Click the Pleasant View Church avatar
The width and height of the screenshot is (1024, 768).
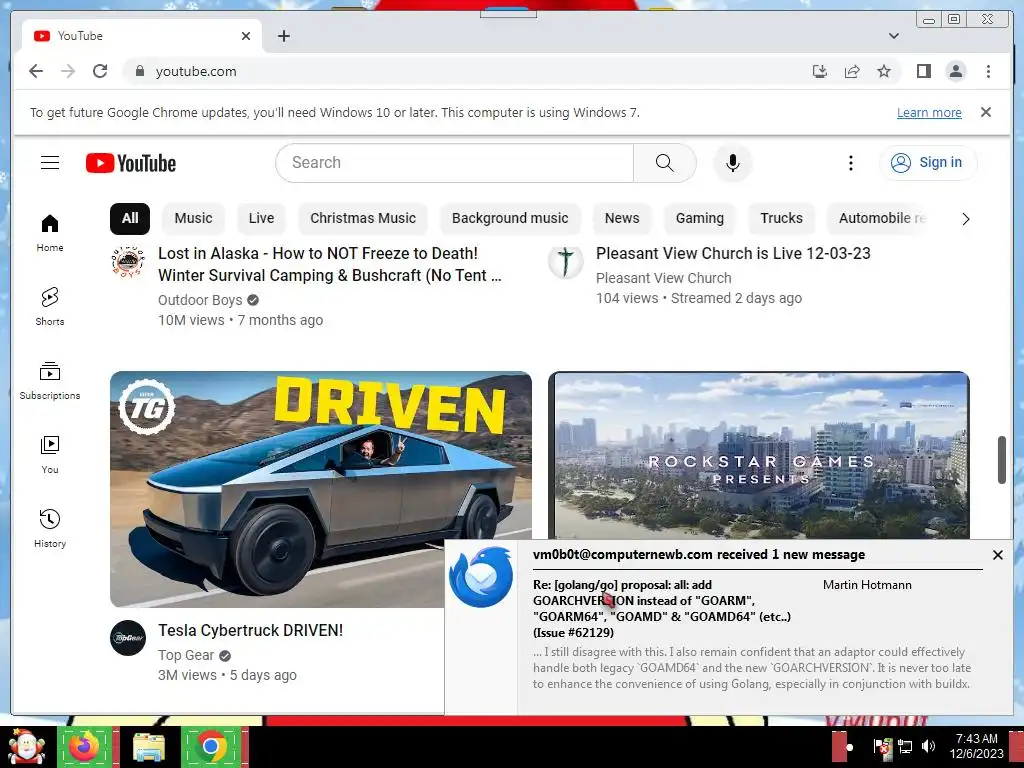pos(566,262)
